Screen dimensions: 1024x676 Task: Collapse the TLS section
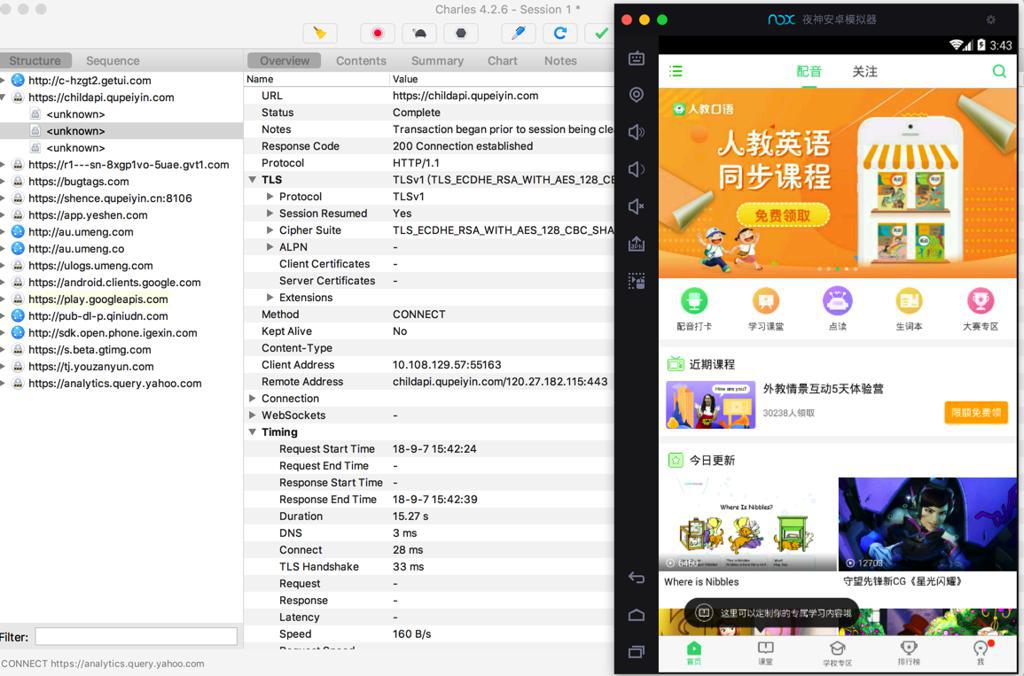point(253,180)
